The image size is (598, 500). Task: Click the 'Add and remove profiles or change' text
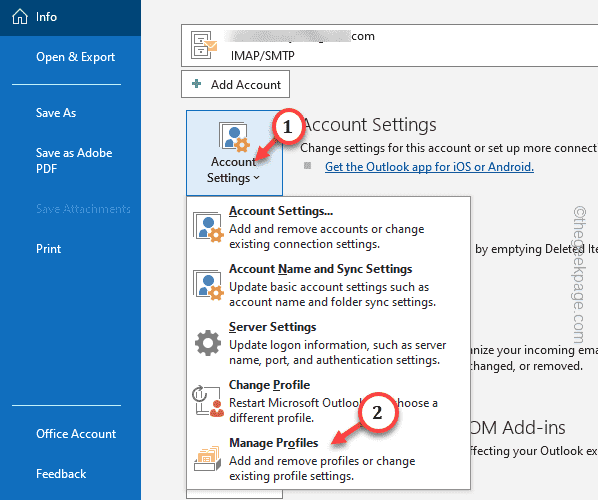tap(322, 461)
